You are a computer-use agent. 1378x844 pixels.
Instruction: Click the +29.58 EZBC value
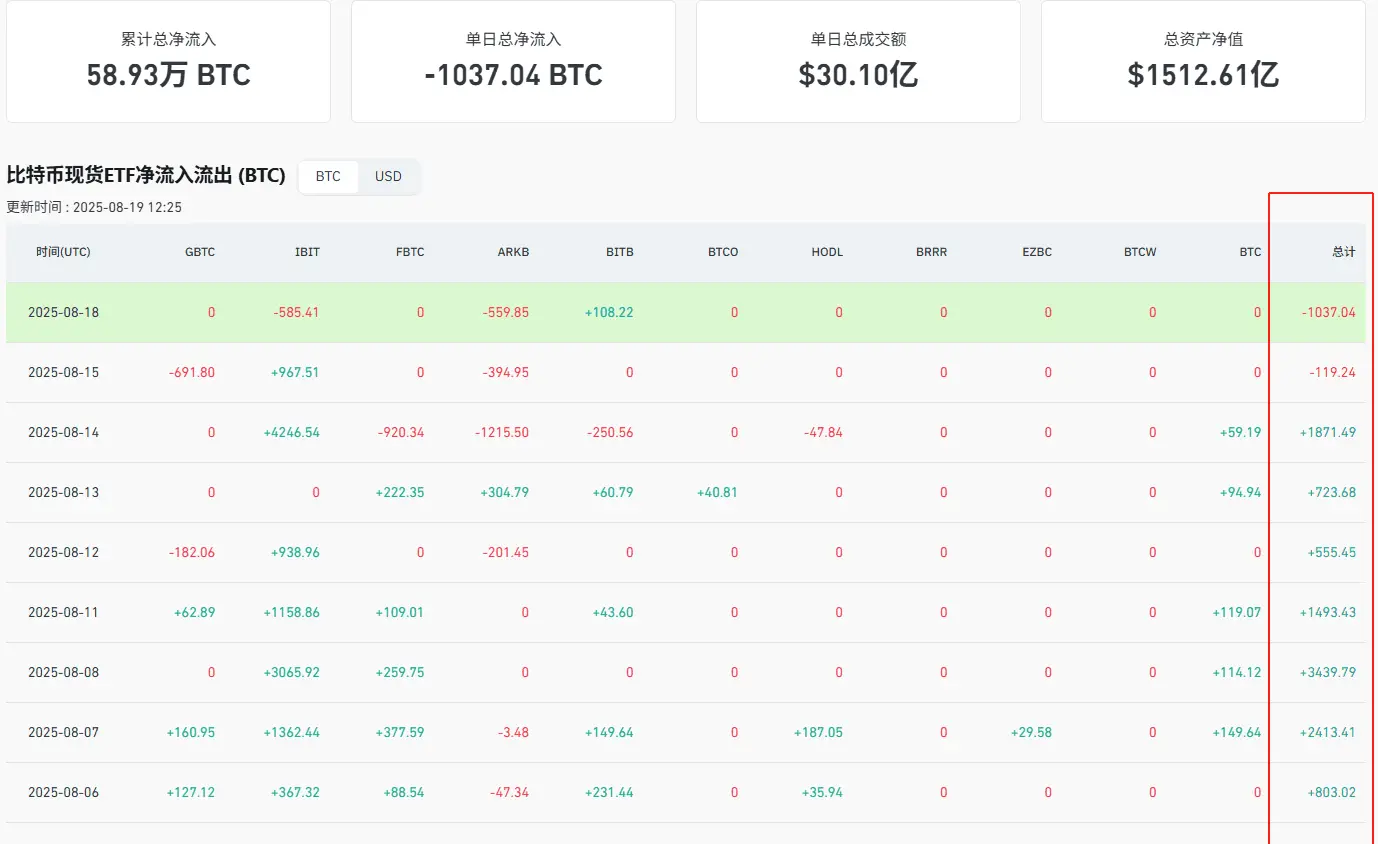coord(1031,732)
